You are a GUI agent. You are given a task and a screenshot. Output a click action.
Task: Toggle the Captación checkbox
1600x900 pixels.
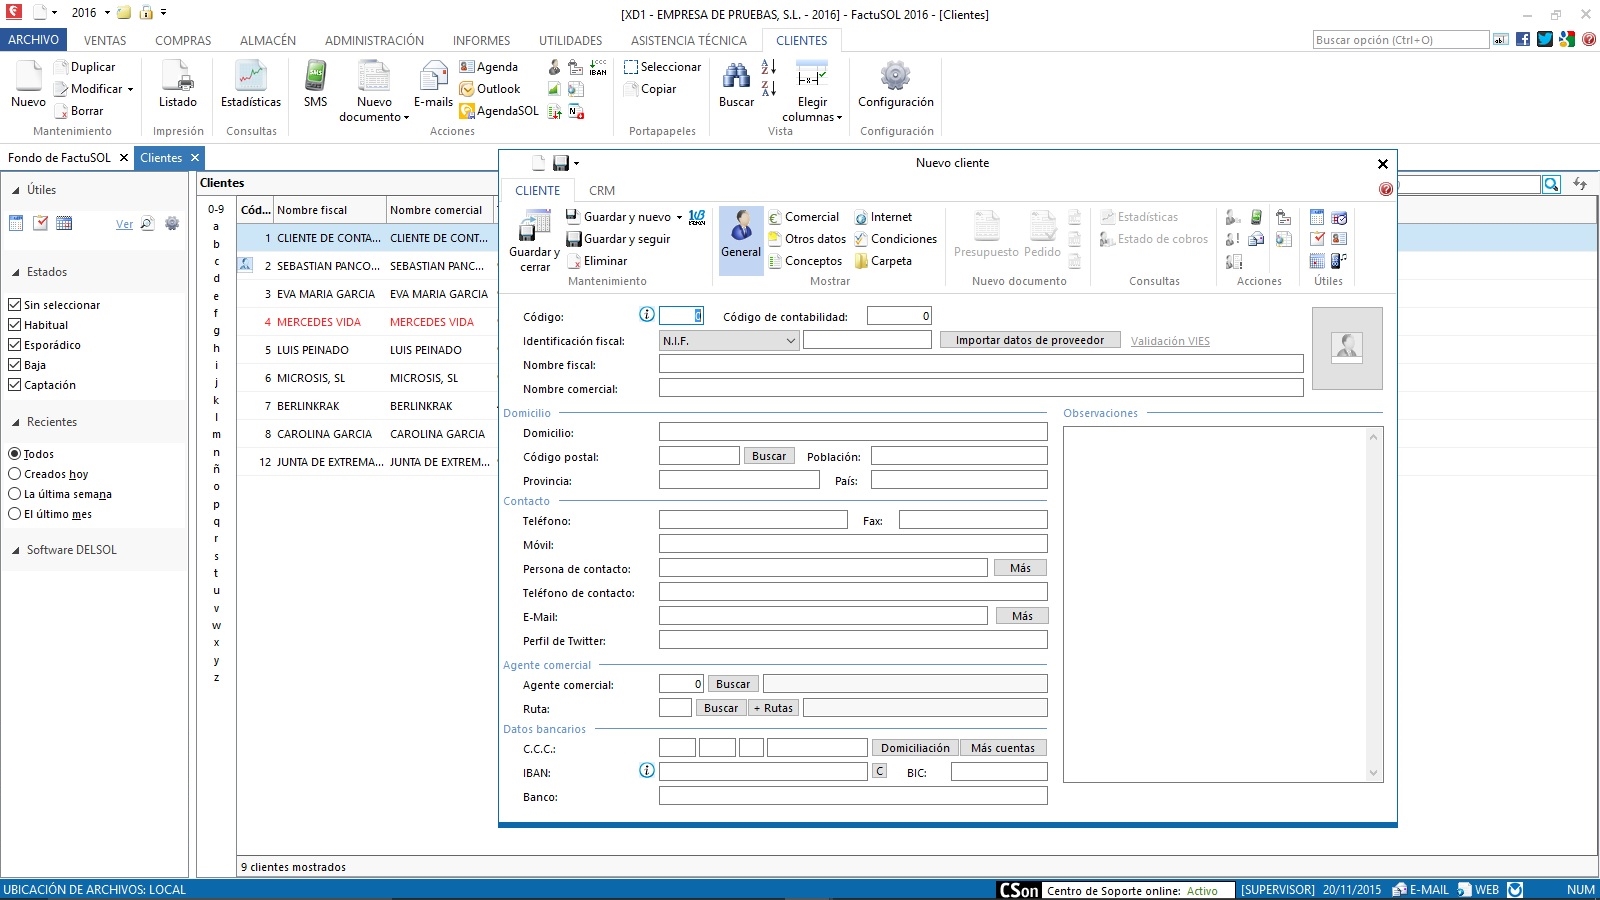click(15, 385)
